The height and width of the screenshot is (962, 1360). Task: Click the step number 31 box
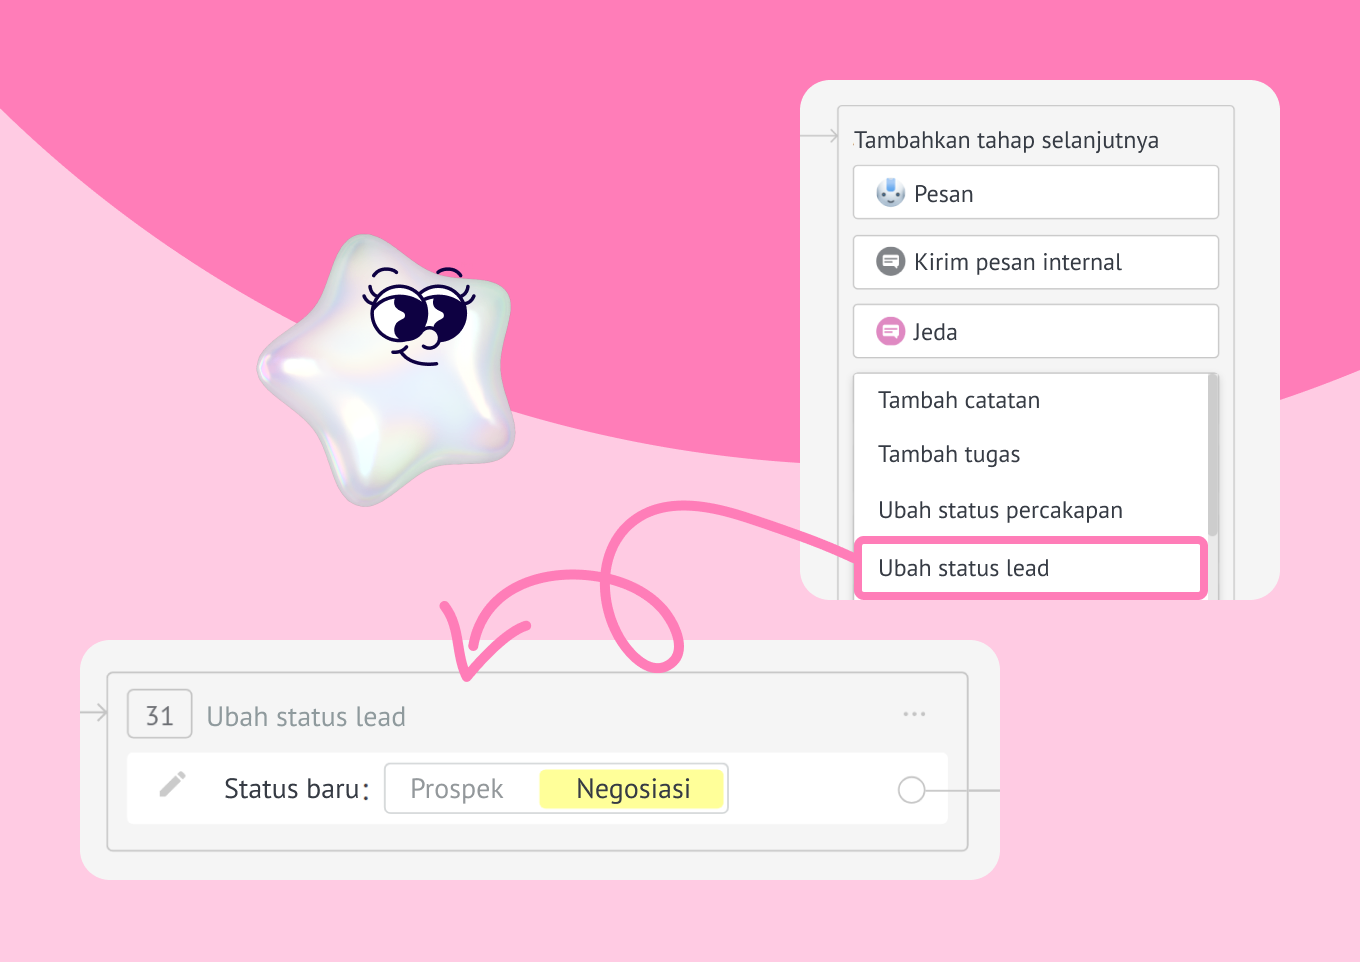click(160, 715)
